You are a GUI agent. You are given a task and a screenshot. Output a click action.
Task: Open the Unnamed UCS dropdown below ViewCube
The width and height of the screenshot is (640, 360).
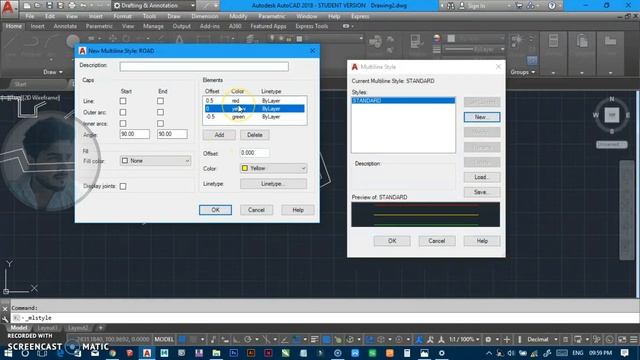611,144
